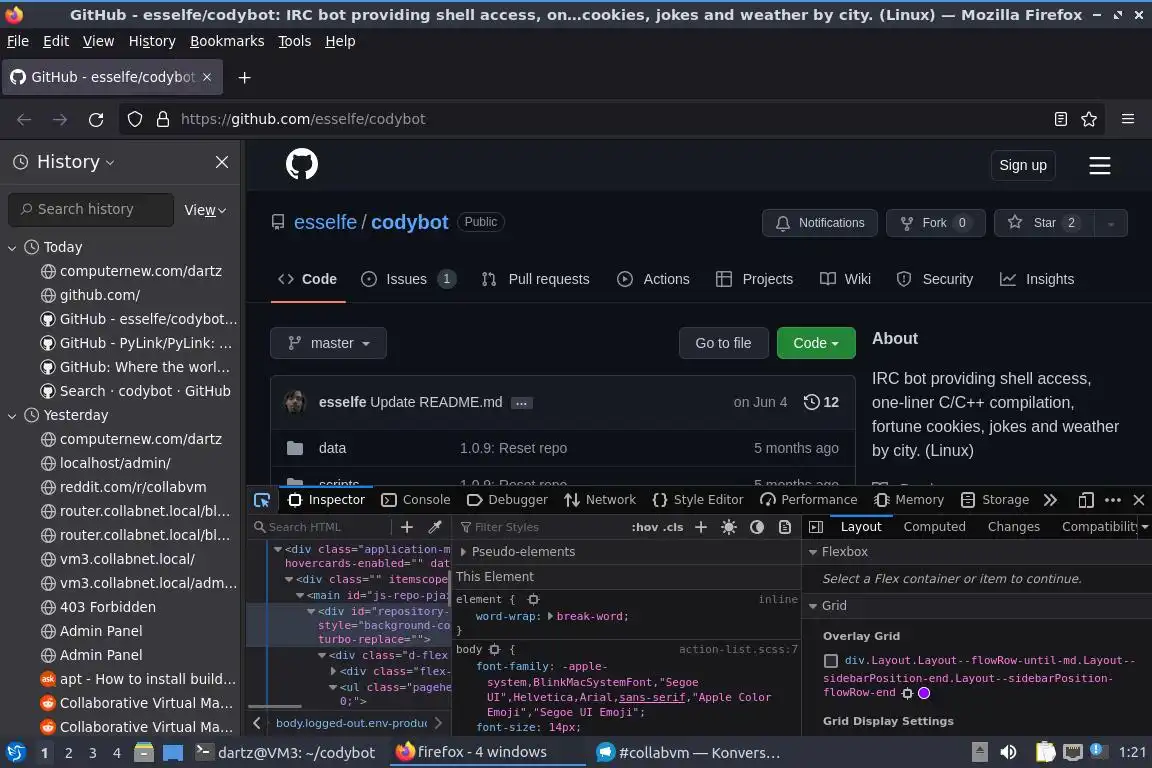Toggle reader view icon in address bar

click(1060, 119)
